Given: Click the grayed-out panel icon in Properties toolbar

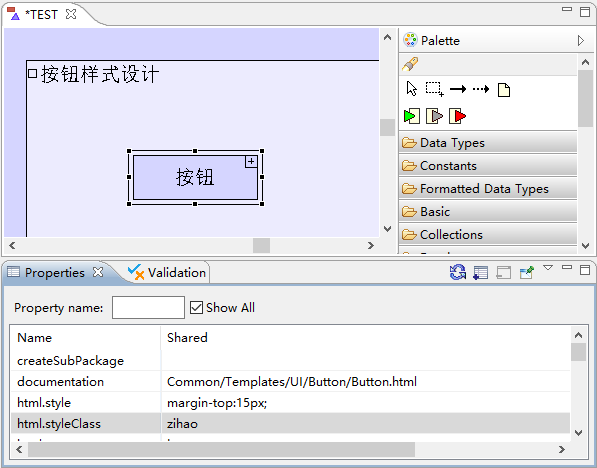Looking at the screenshot, I should coord(503,273).
